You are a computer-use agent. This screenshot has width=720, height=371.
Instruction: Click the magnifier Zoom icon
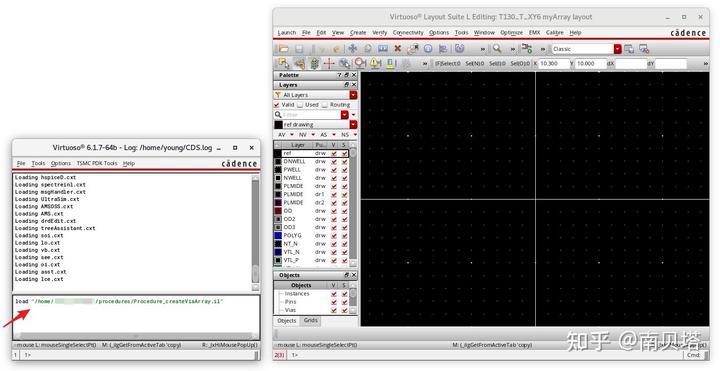(497, 49)
